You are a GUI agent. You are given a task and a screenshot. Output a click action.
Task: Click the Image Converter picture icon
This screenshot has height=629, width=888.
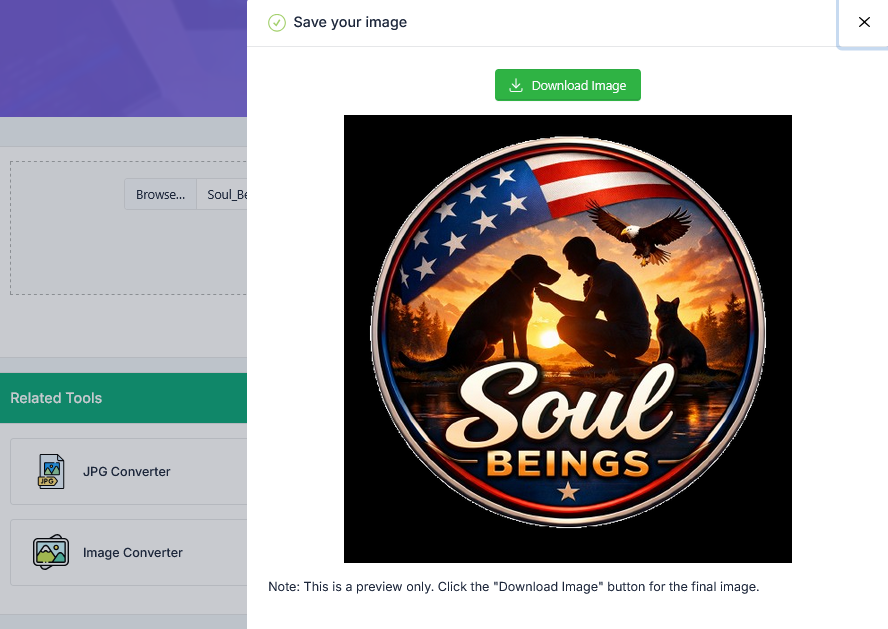point(51,552)
